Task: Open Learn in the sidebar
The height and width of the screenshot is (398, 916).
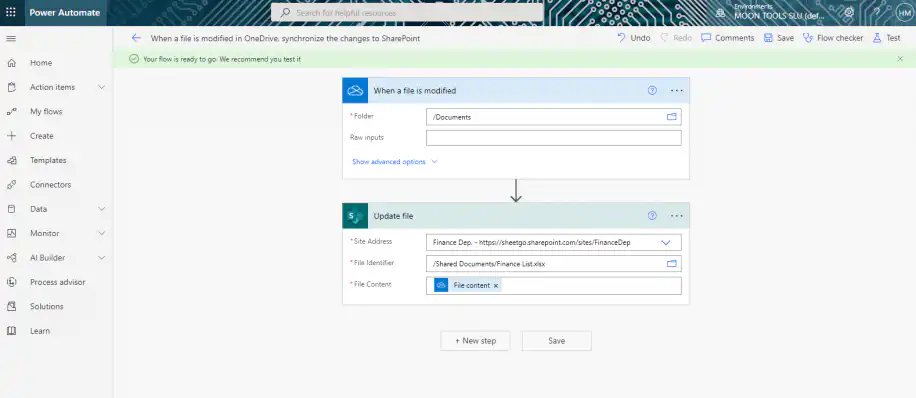Action: (40, 331)
